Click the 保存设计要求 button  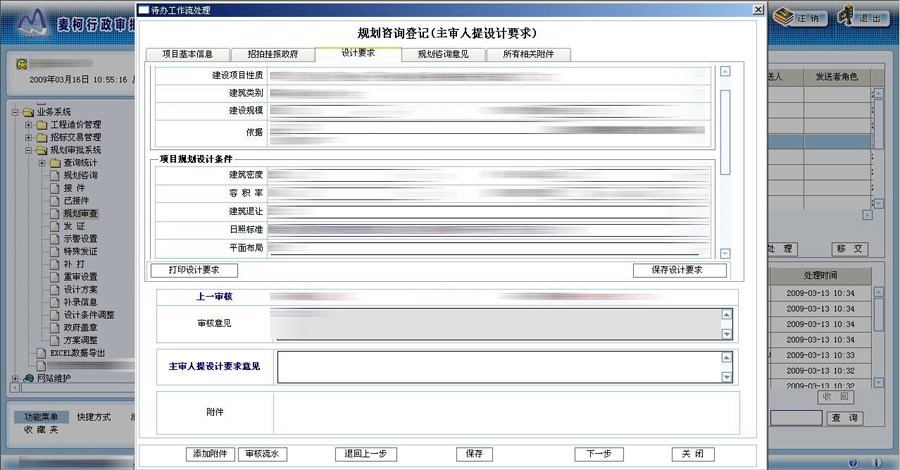click(x=679, y=270)
